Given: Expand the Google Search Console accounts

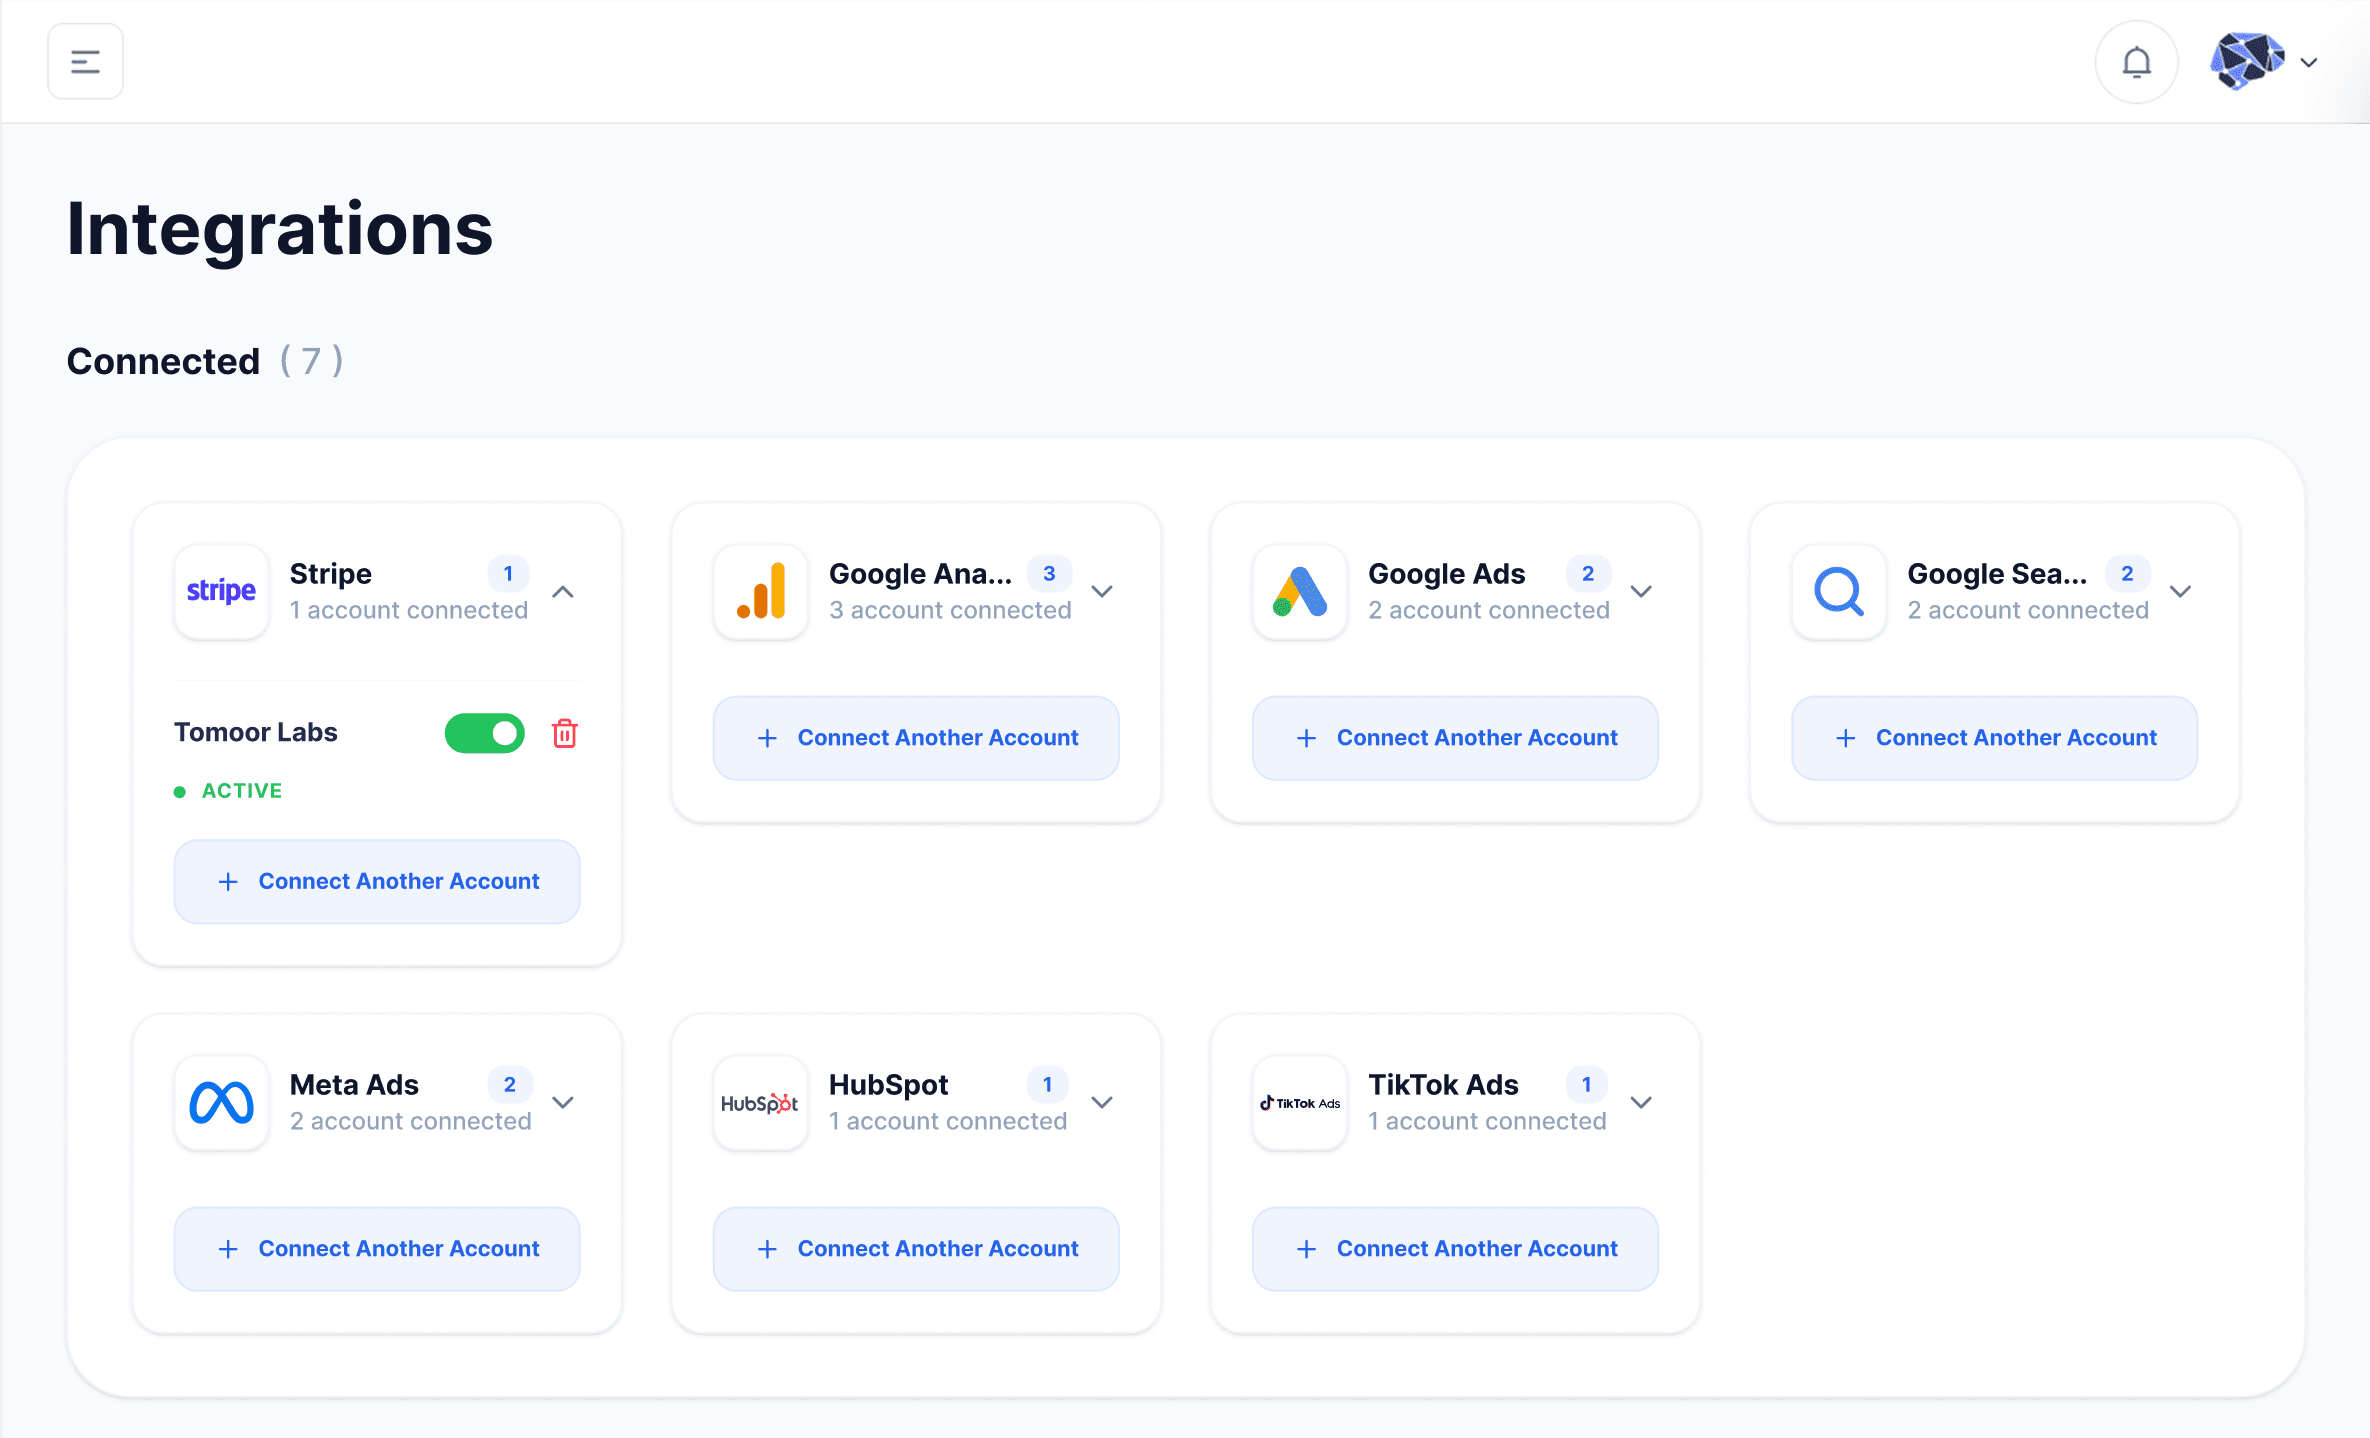Looking at the screenshot, I should pos(2180,591).
